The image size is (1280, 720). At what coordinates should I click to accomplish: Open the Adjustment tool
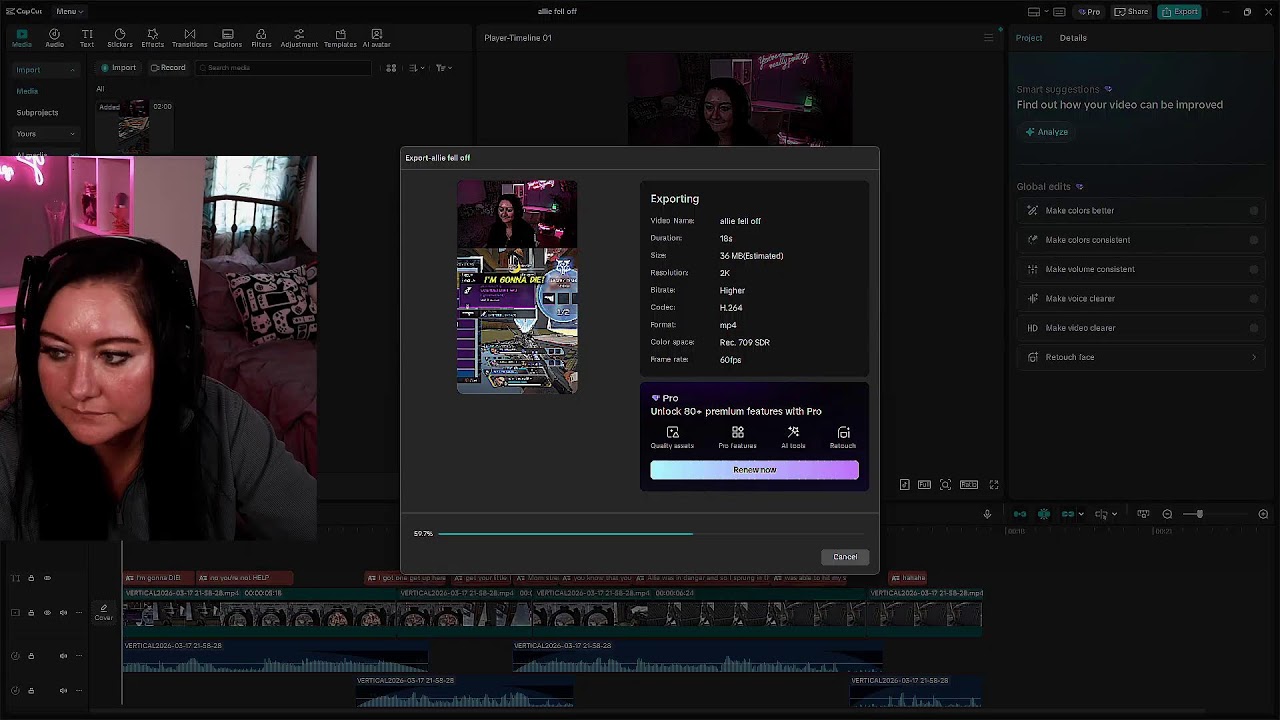(x=299, y=38)
